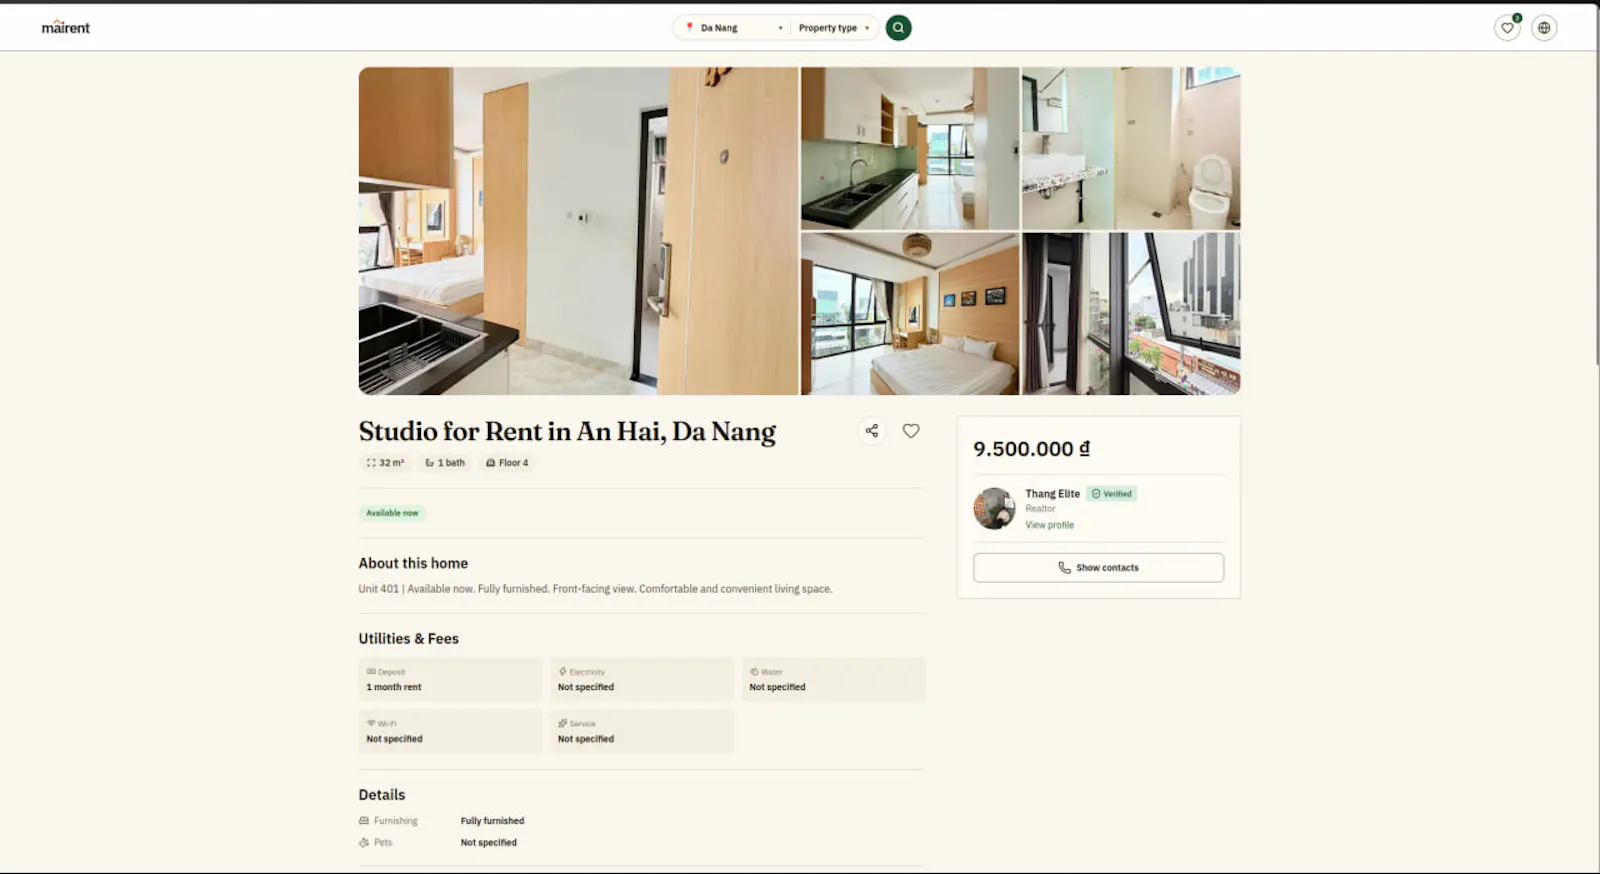Open the kitchen photo thumbnail
Screen dimensions: 1600x874
click(x=910, y=148)
